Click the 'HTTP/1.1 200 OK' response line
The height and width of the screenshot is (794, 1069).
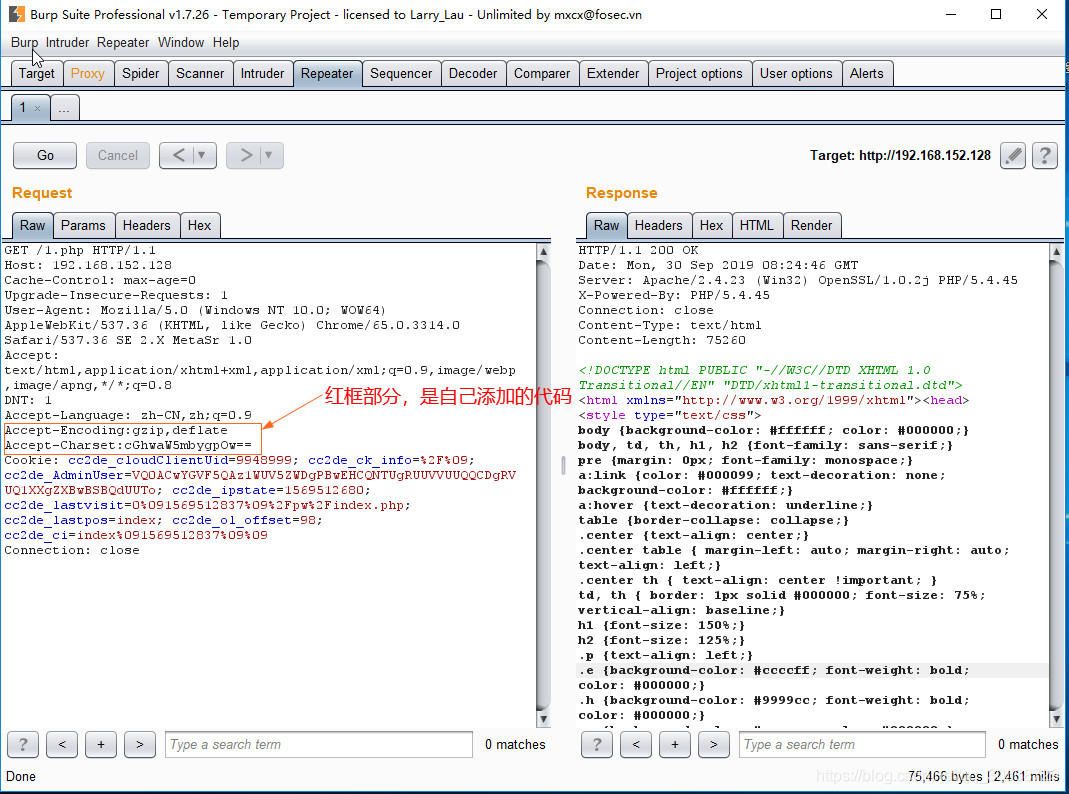(638, 250)
